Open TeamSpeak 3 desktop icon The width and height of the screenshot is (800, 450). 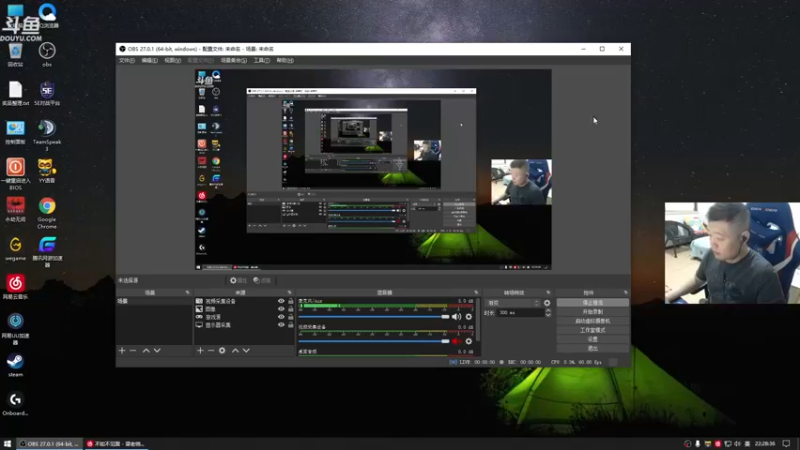pos(47,135)
